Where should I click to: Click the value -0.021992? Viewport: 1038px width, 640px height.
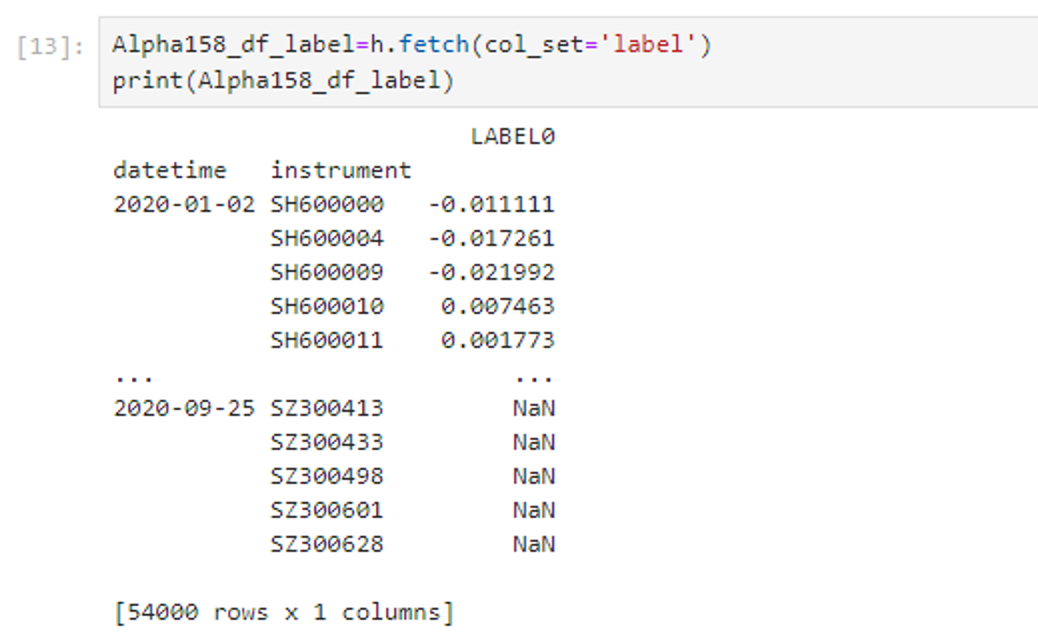pyautogui.click(x=491, y=272)
